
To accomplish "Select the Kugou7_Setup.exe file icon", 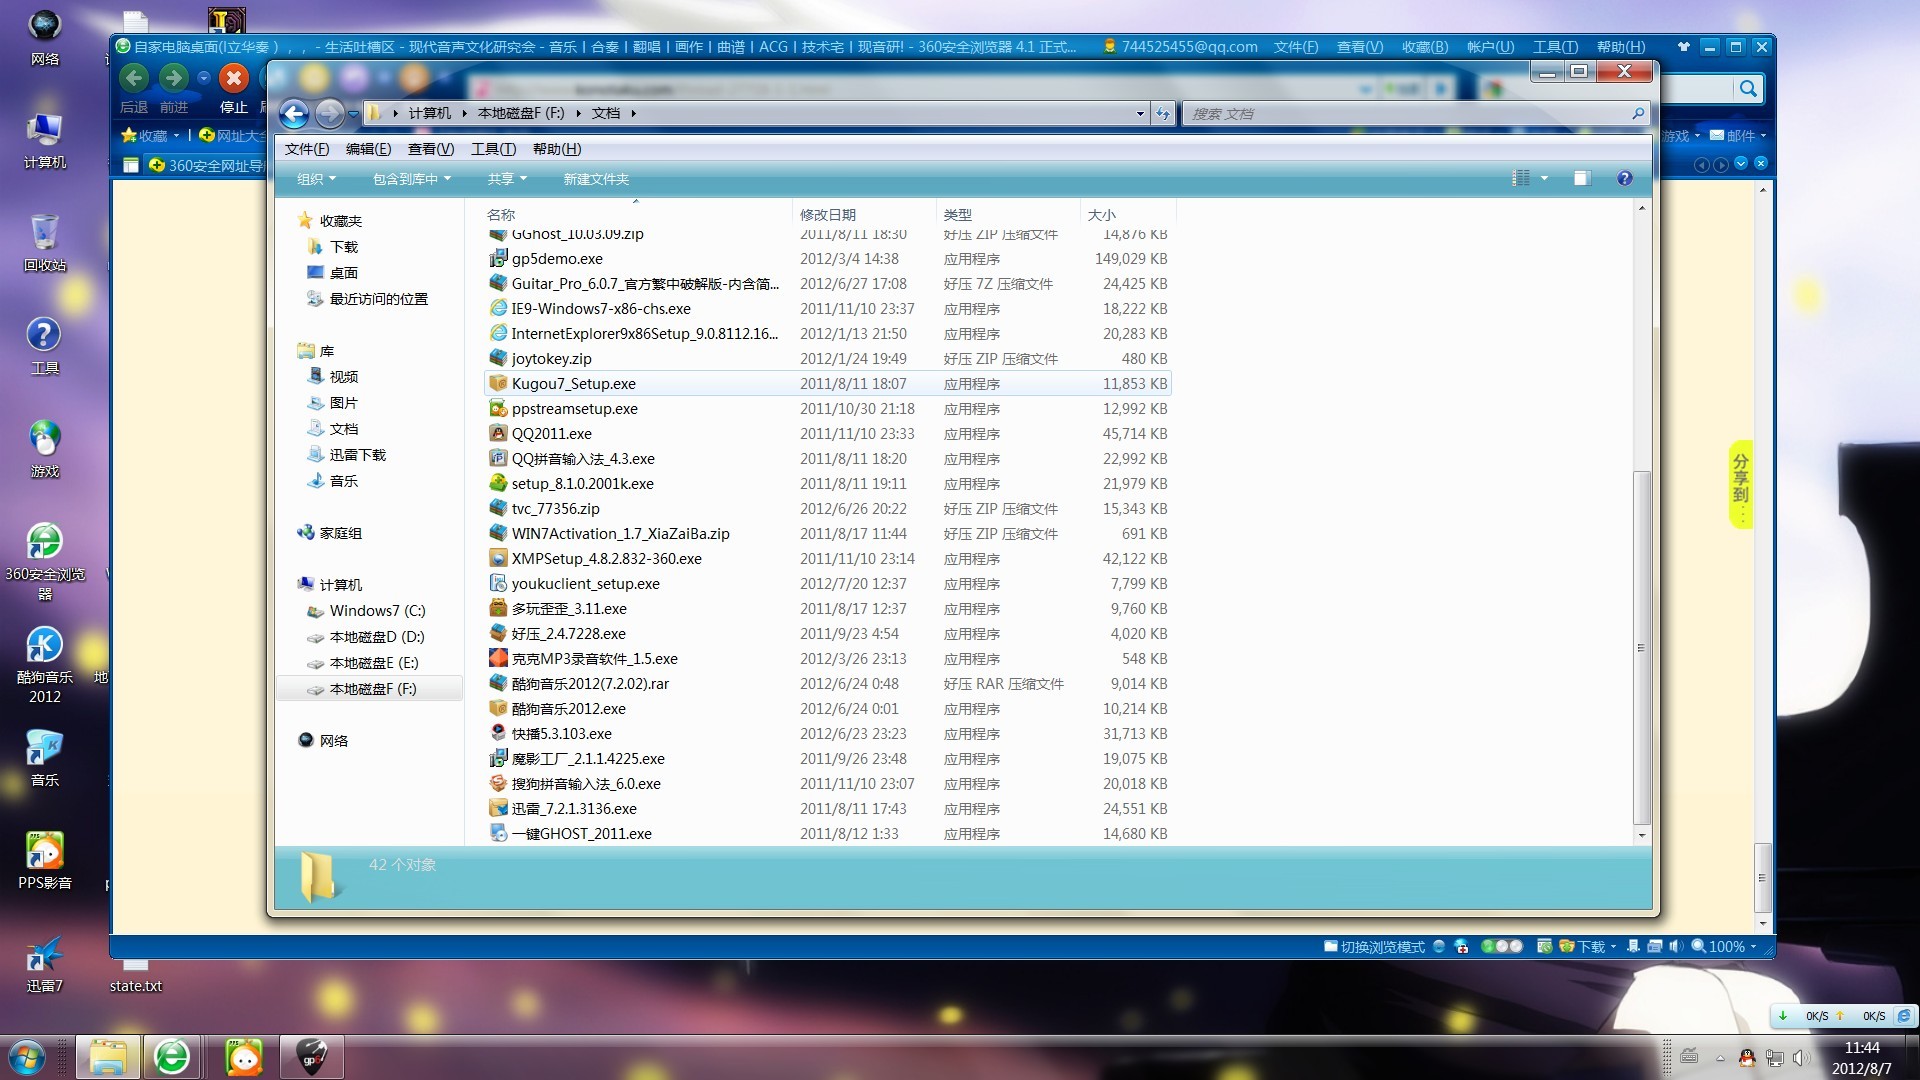I will (498, 383).
